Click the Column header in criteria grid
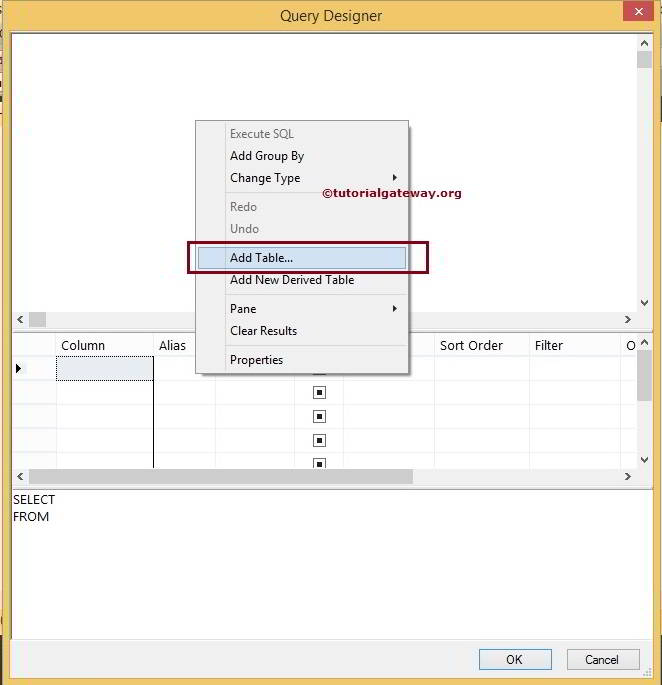Image resolution: width=662 pixels, height=685 pixels. [105, 346]
